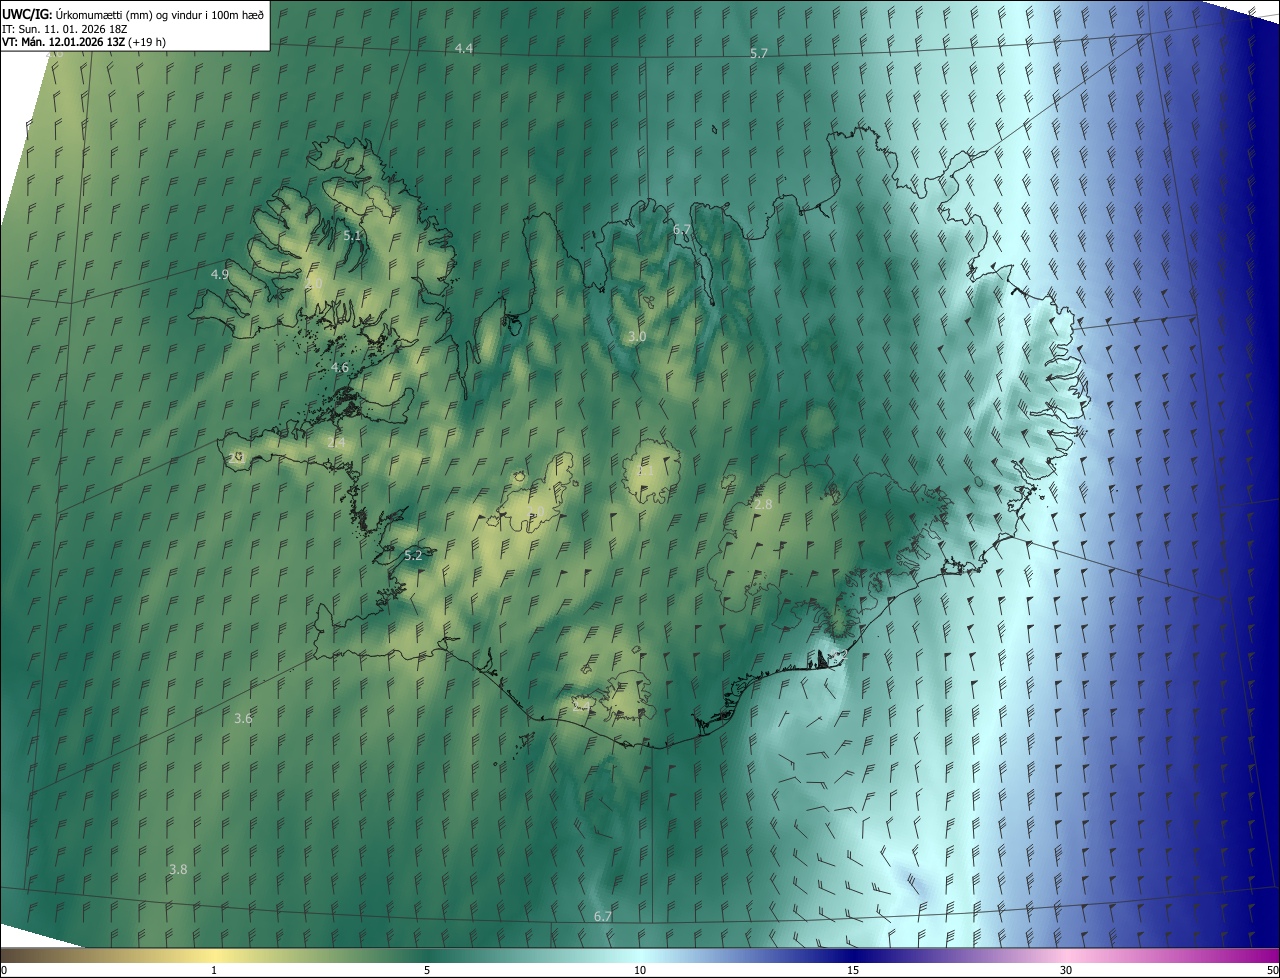Click the faint 2.4 value on Snæfellsnes peninsula
Image resolution: width=1280 pixels, height=978 pixels.
(x=337, y=442)
